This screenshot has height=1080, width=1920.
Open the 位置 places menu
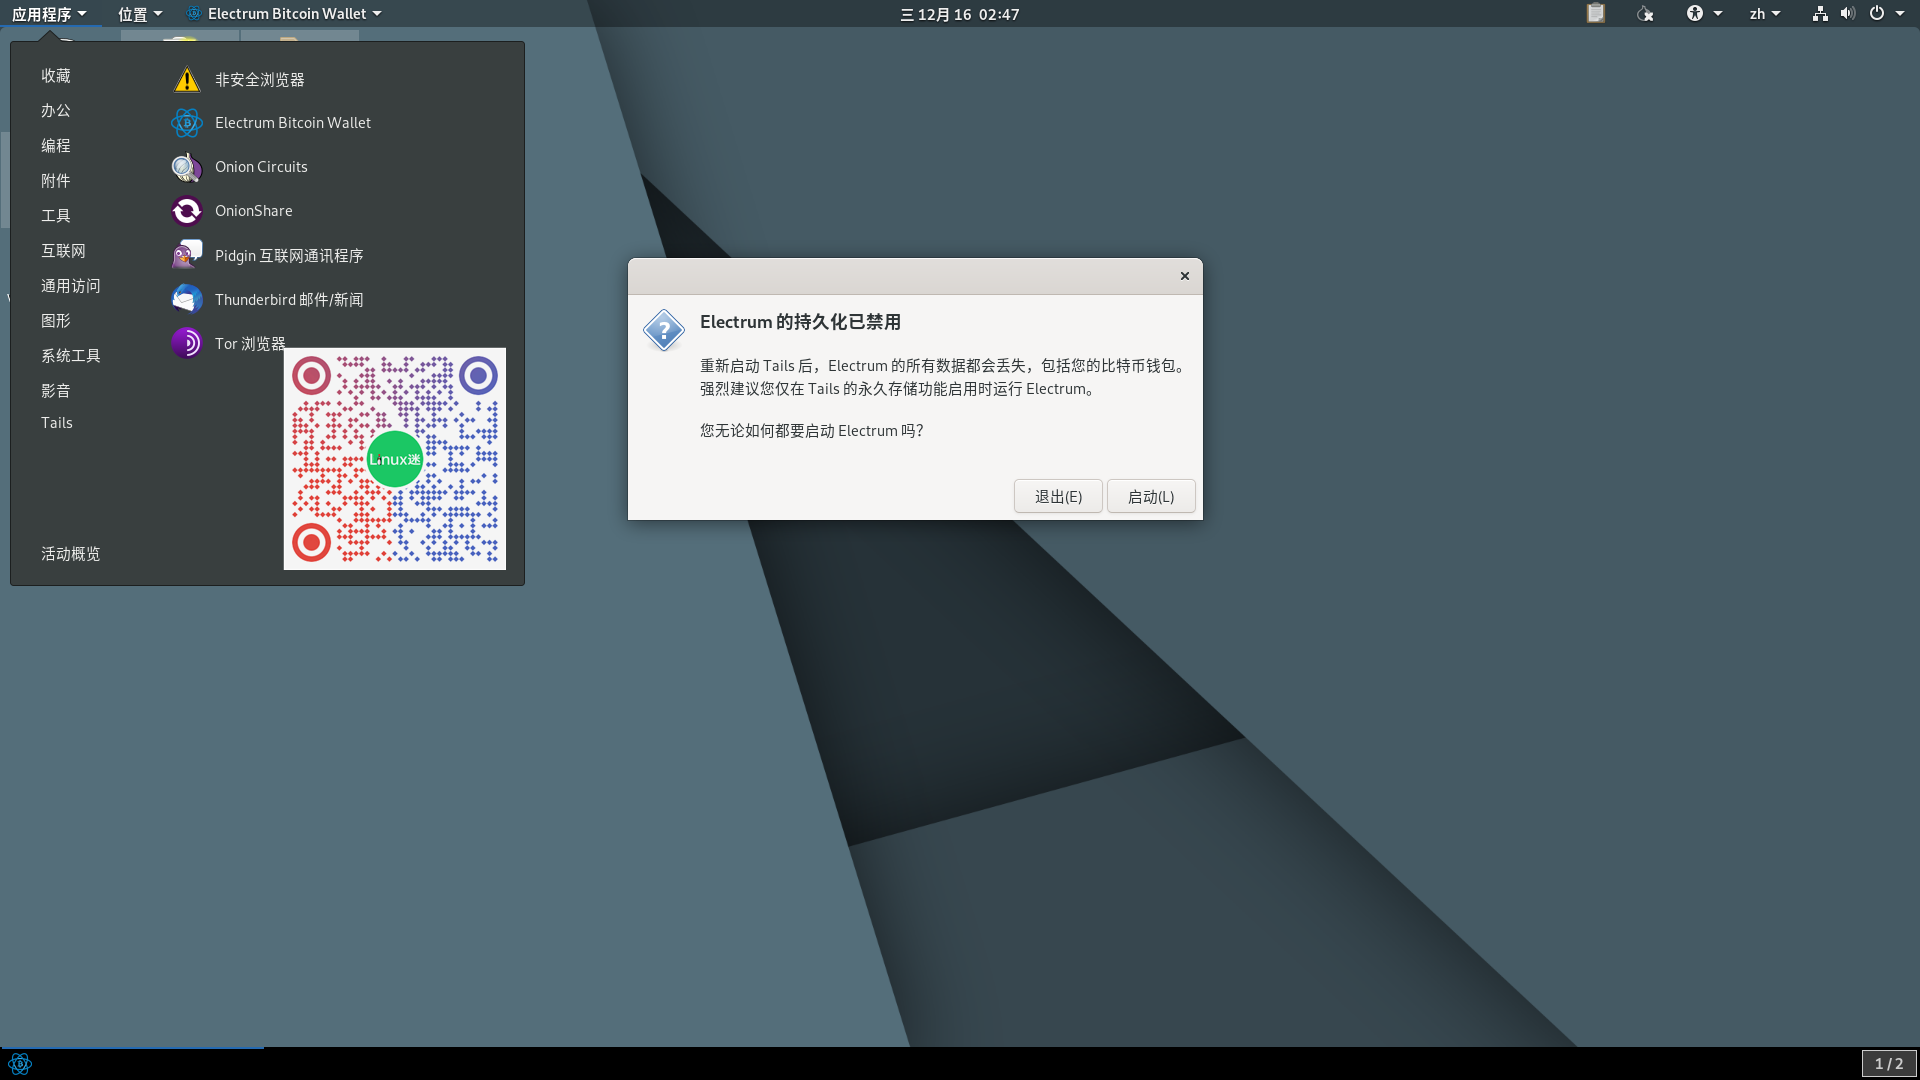[140, 14]
